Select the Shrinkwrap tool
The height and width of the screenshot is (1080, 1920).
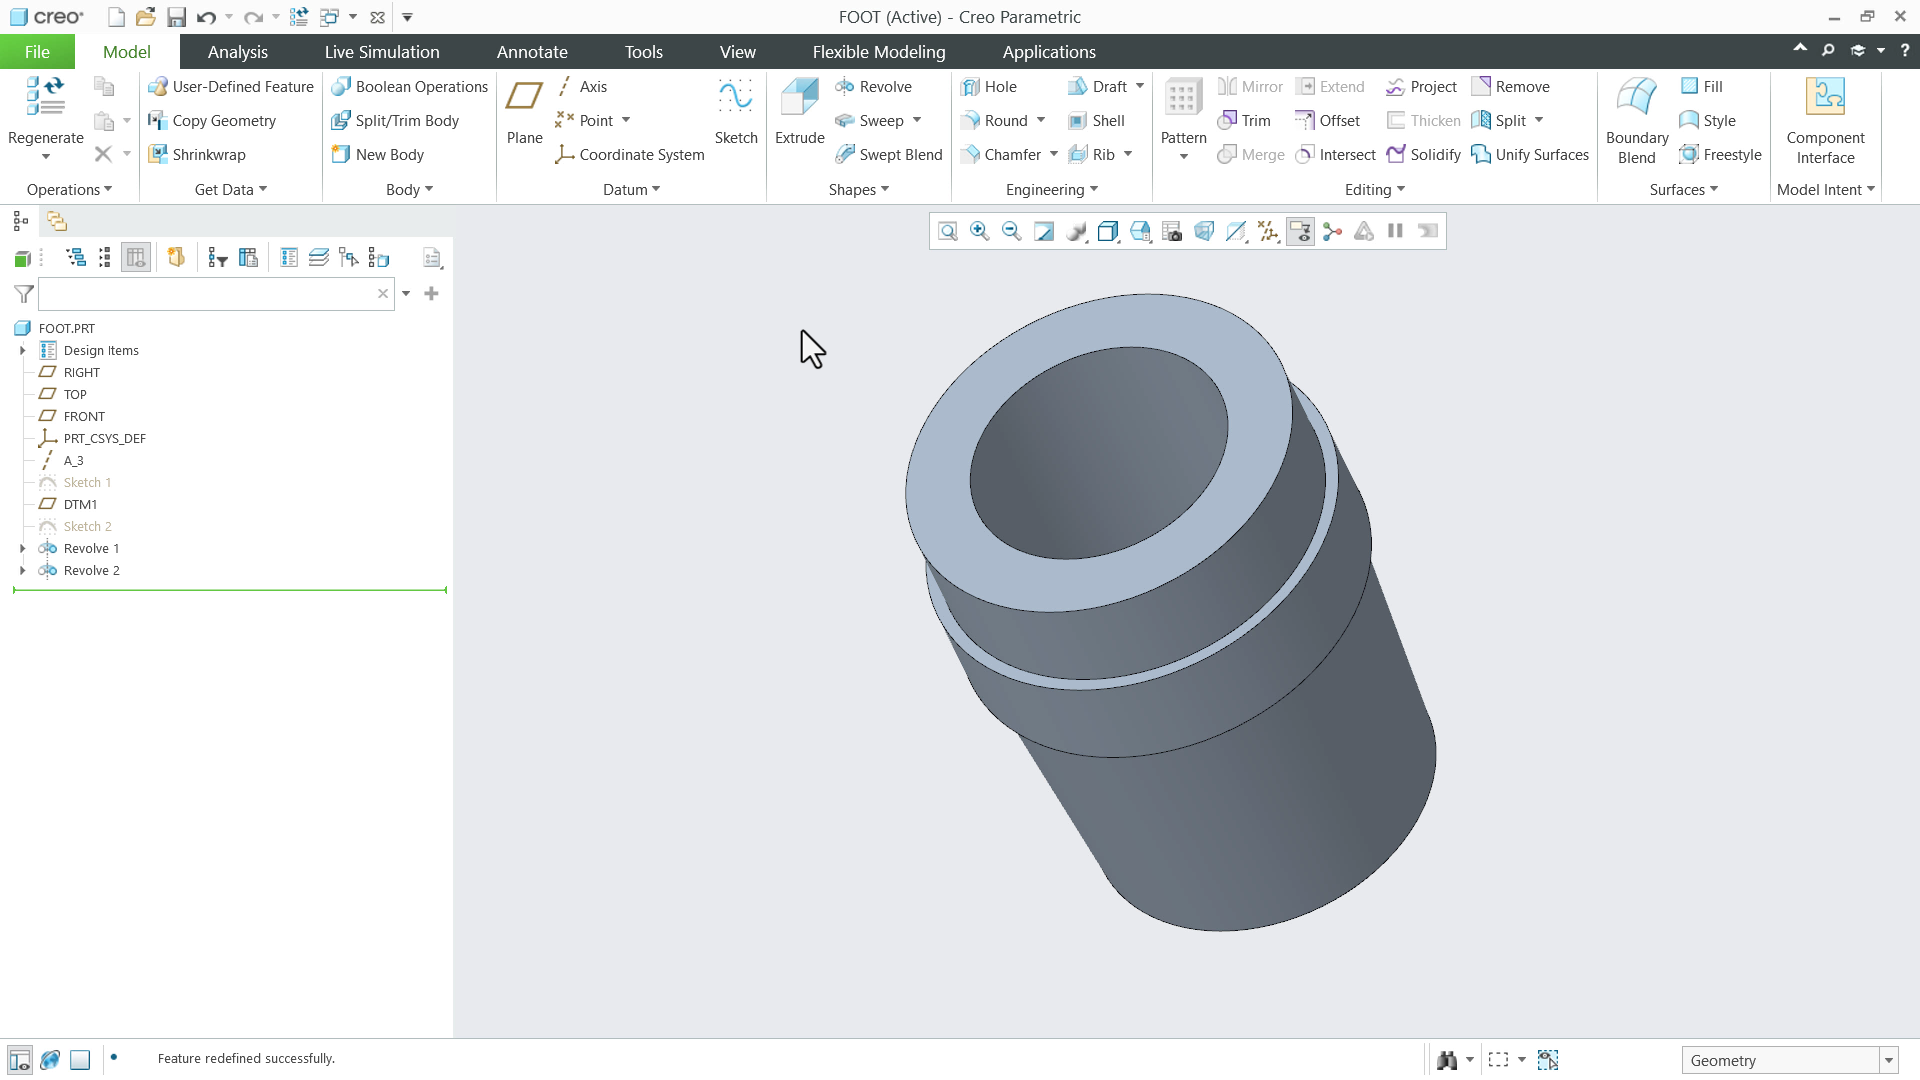tap(197, 154)
